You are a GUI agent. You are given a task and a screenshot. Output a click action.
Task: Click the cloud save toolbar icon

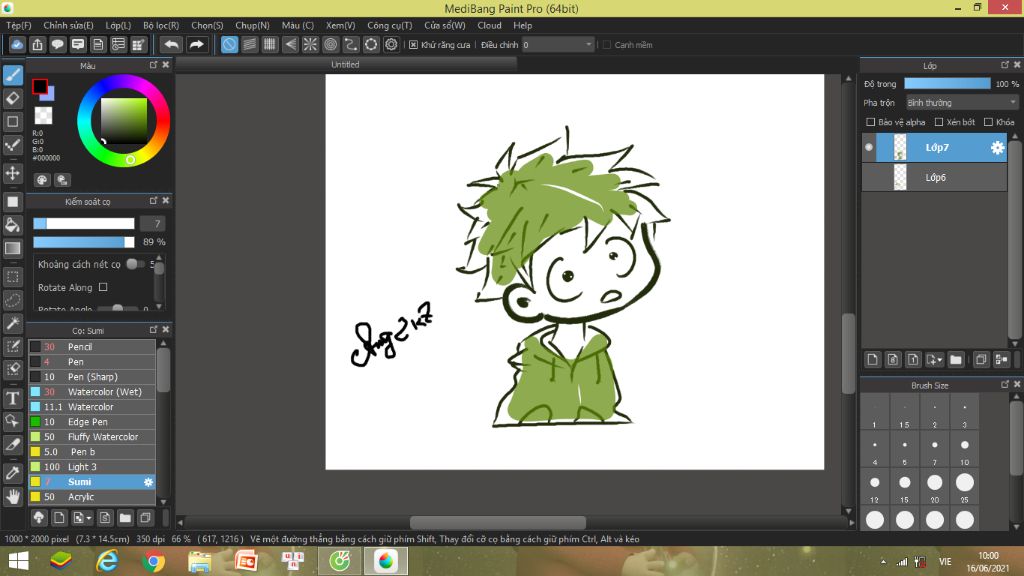pyautogui.click(x=17, y=44)
